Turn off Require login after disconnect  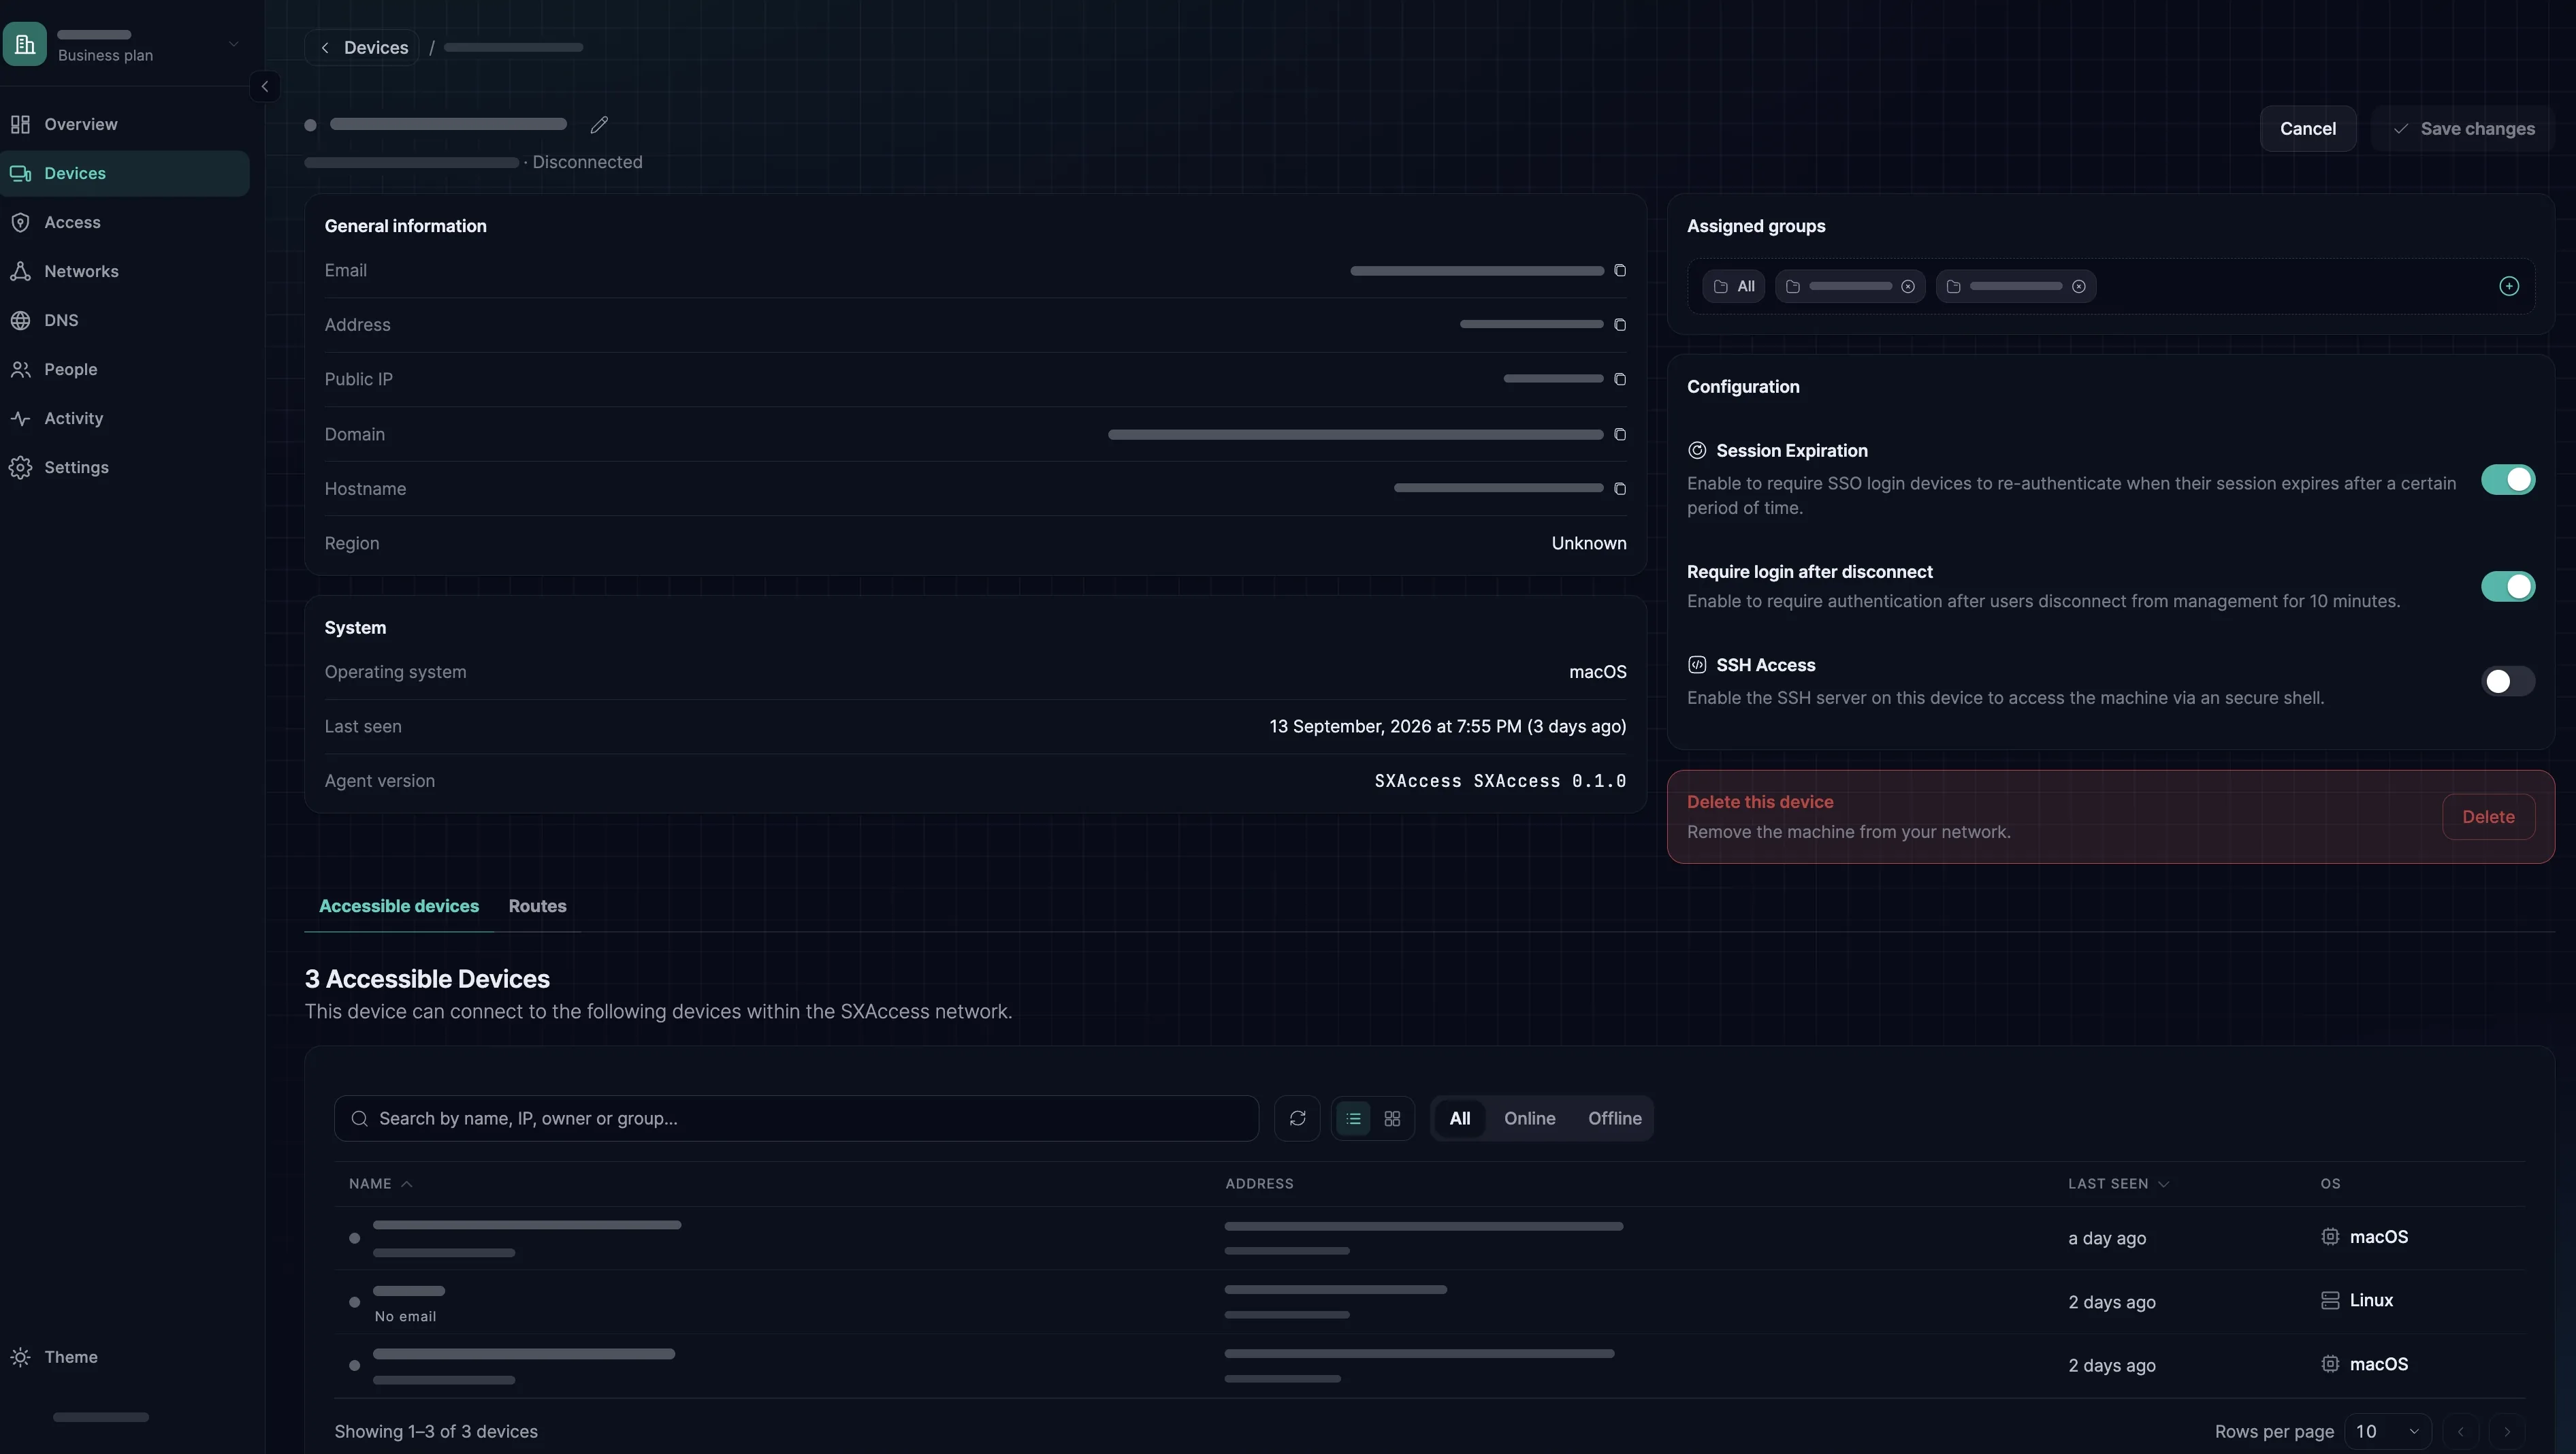coord(2508,587)
